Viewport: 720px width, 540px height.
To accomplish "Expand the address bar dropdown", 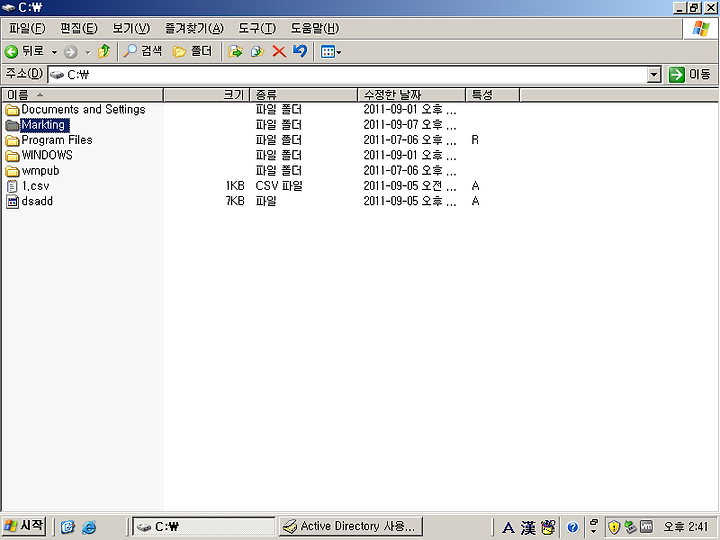I will [654, 74].
